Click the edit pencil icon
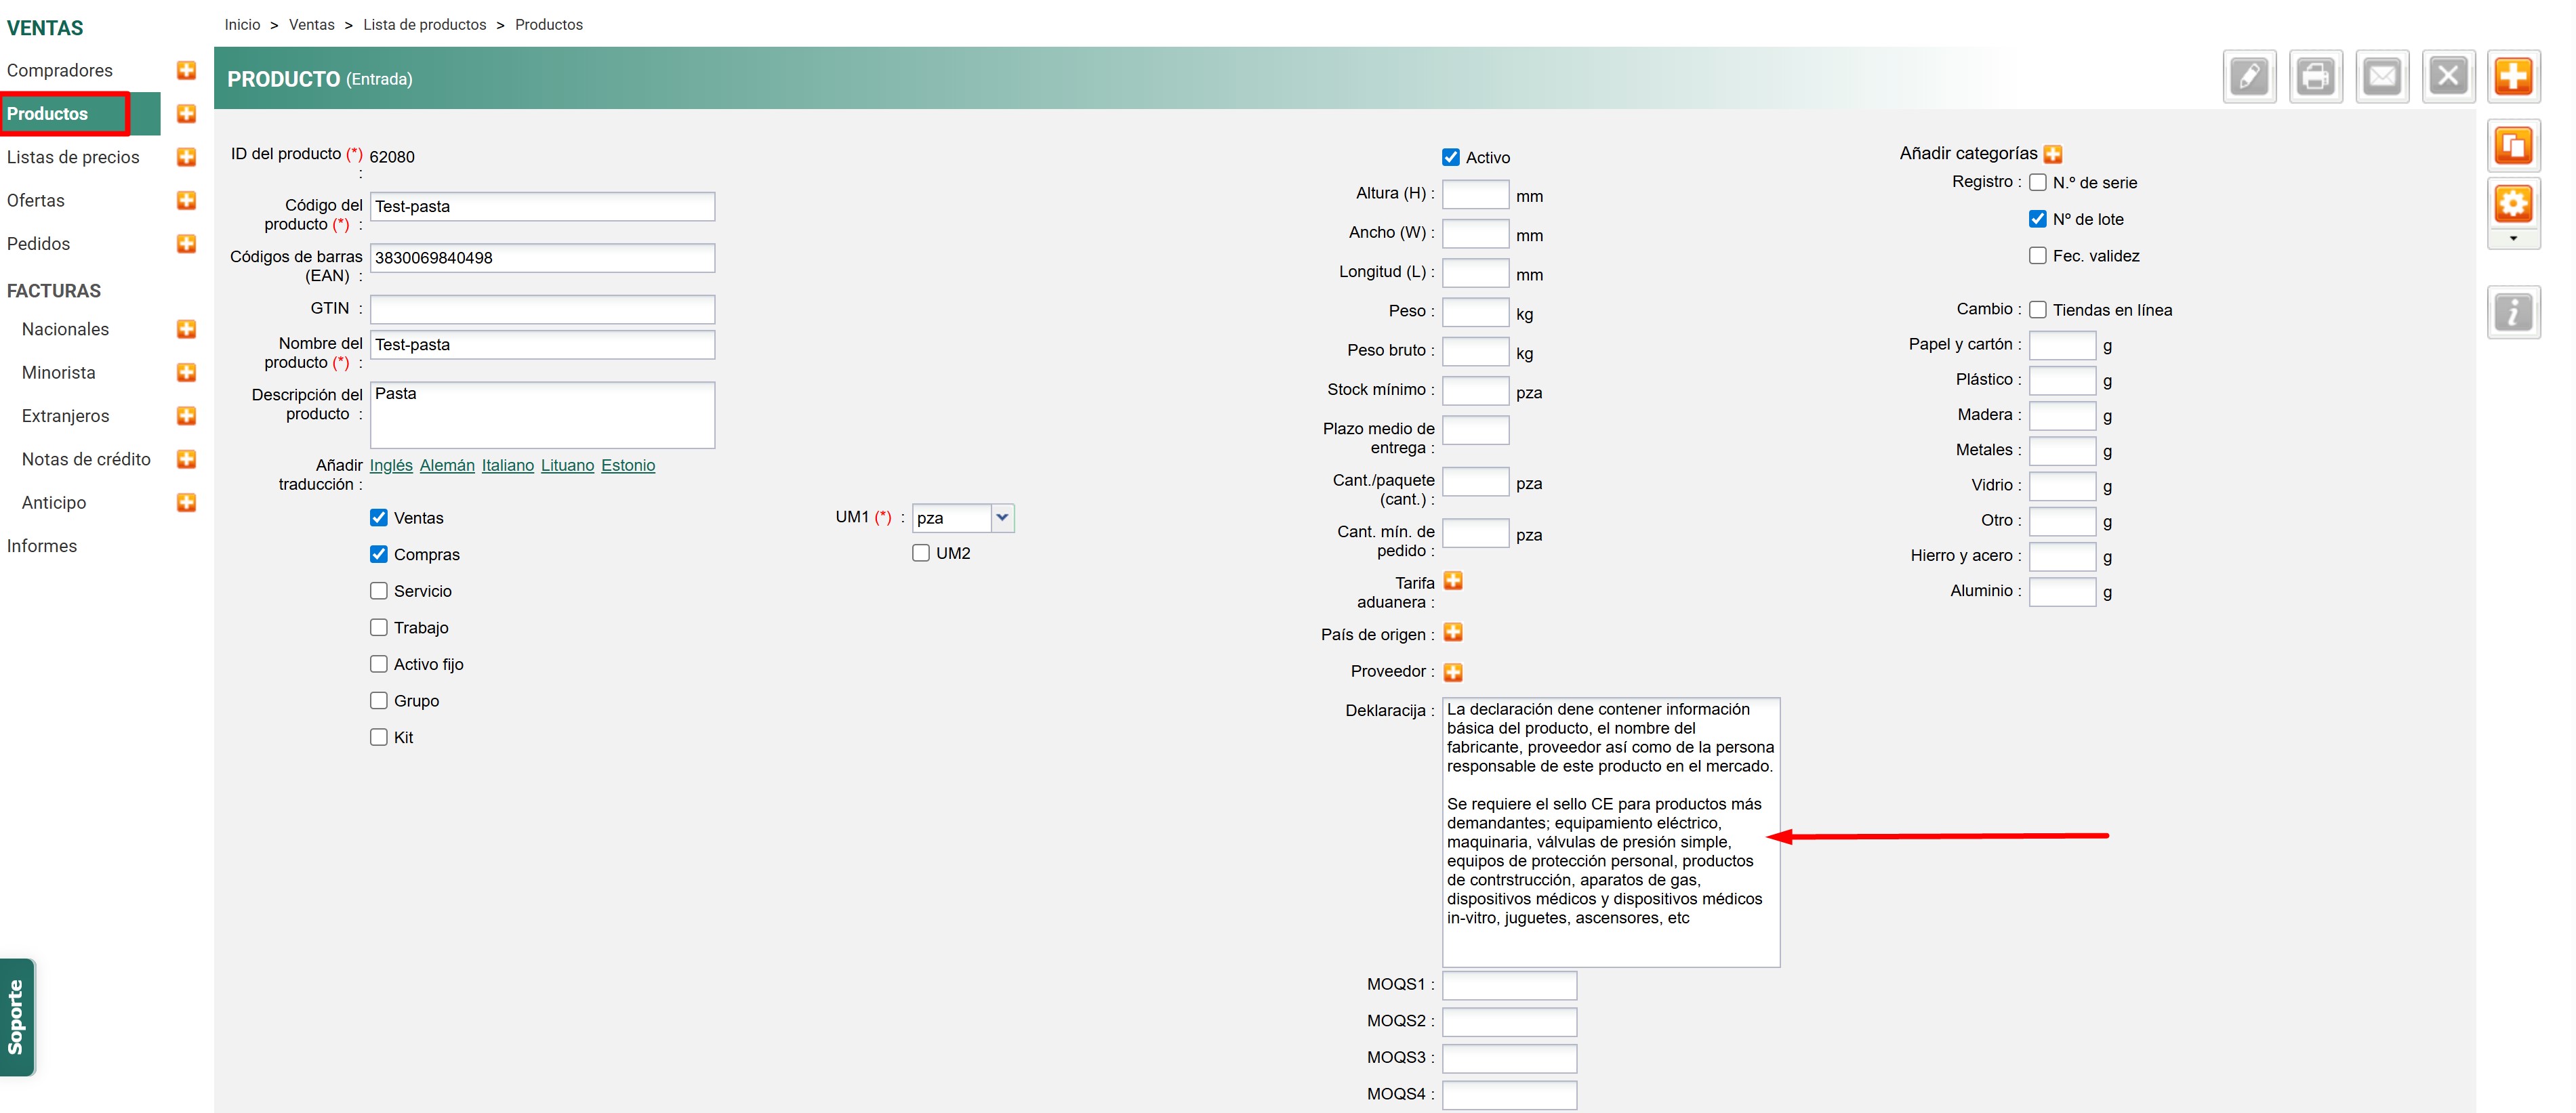This screenshot has height=1113, width=2576. tap(2249, 76)
